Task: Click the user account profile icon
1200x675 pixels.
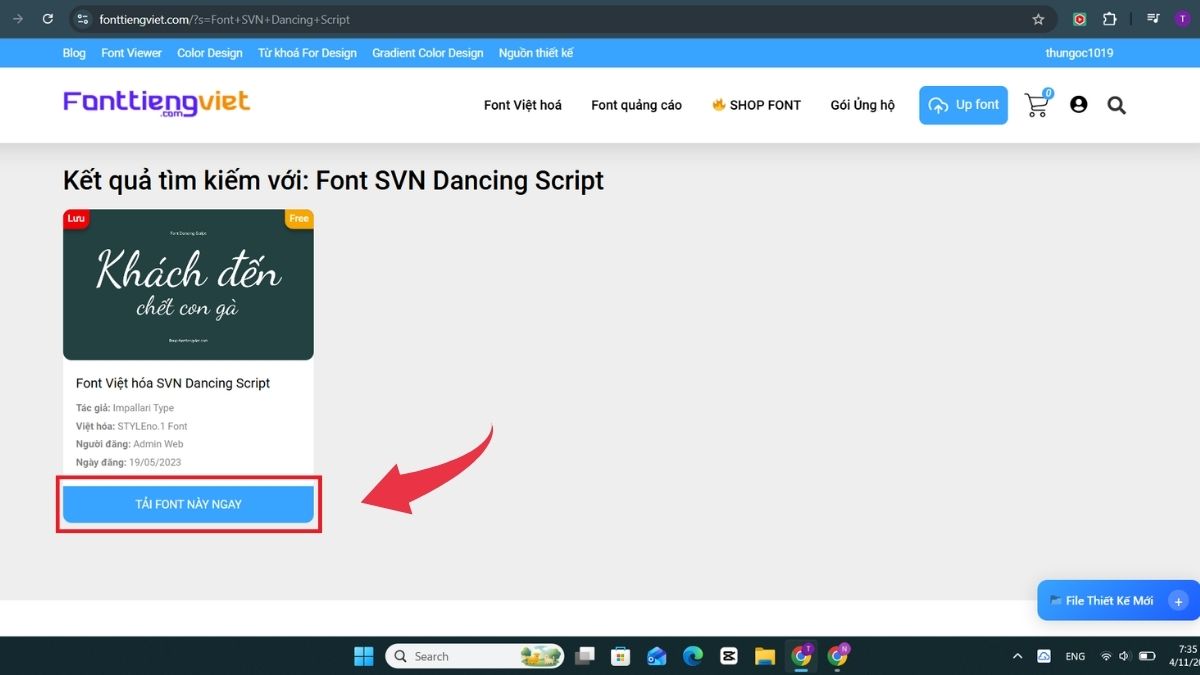Action: (1078, 105)
